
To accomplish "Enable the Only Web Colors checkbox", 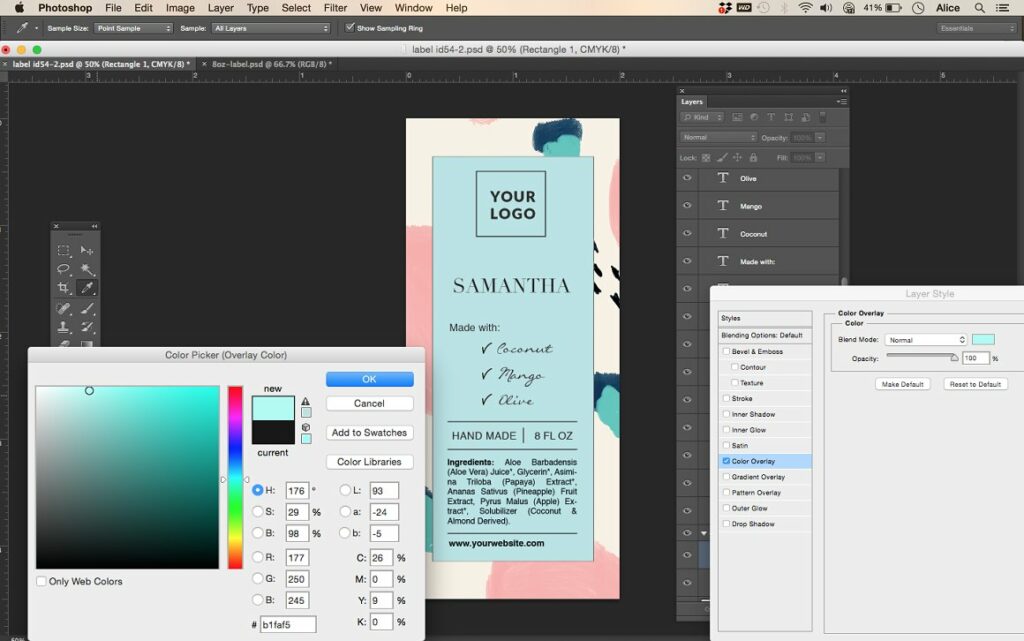I will tap(41, 580).
